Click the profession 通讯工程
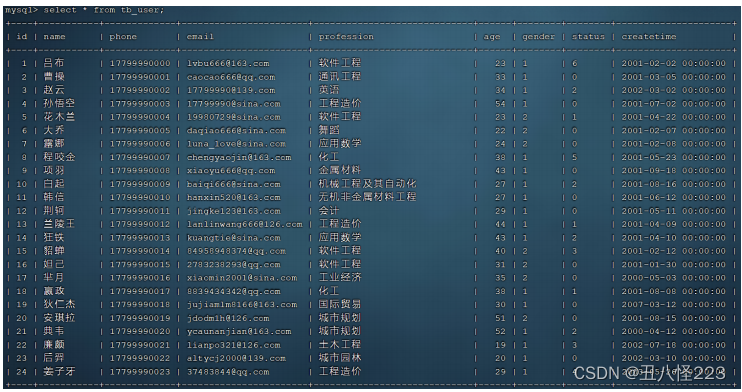 pos(340,76)
